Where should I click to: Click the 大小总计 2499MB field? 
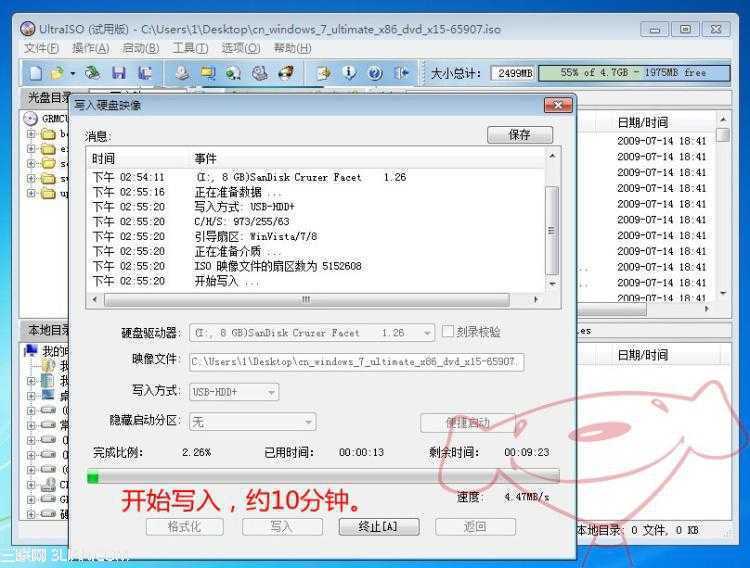[x=513, y=73]
